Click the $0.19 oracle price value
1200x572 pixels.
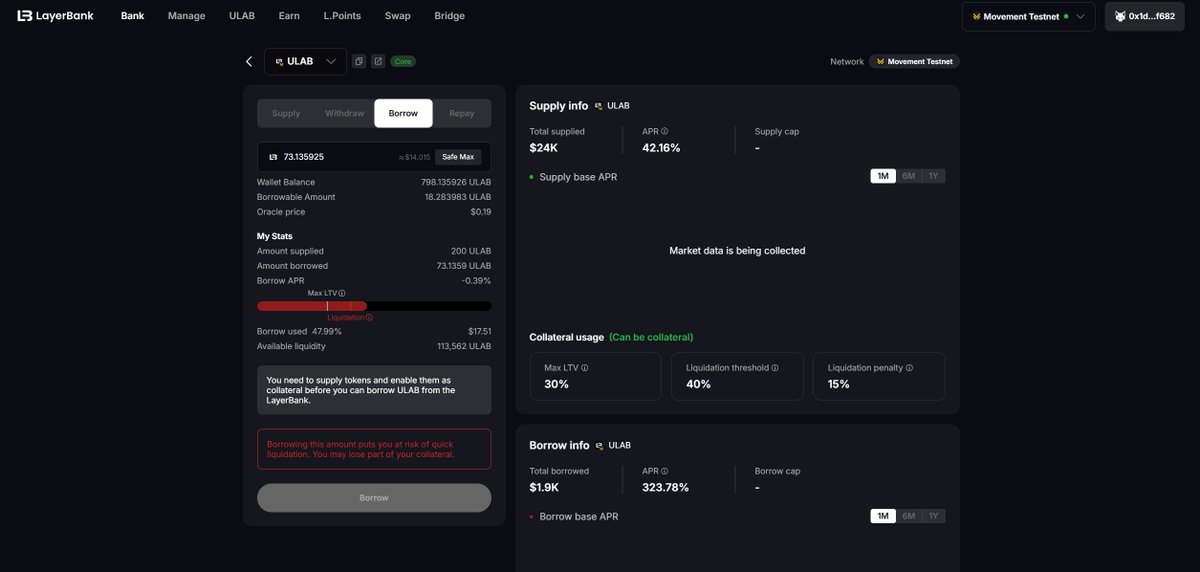click(480, 212)
